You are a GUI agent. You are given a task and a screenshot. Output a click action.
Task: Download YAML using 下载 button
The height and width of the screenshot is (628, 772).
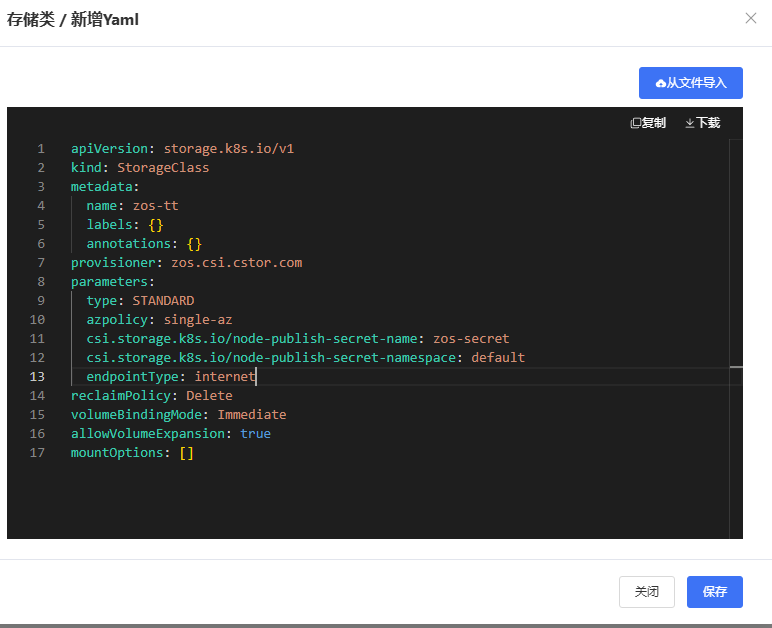pos(703,123)
